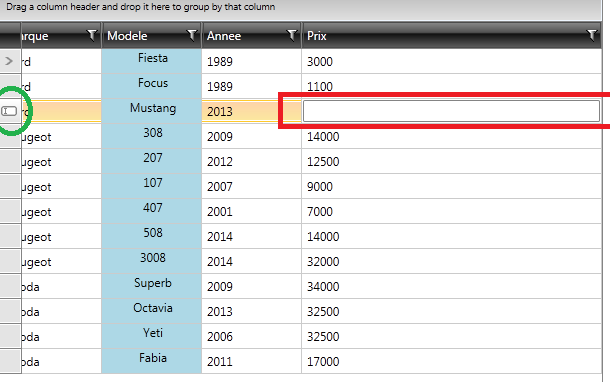
Task: Select the Fabia model cell
Action: click(152, 361)
